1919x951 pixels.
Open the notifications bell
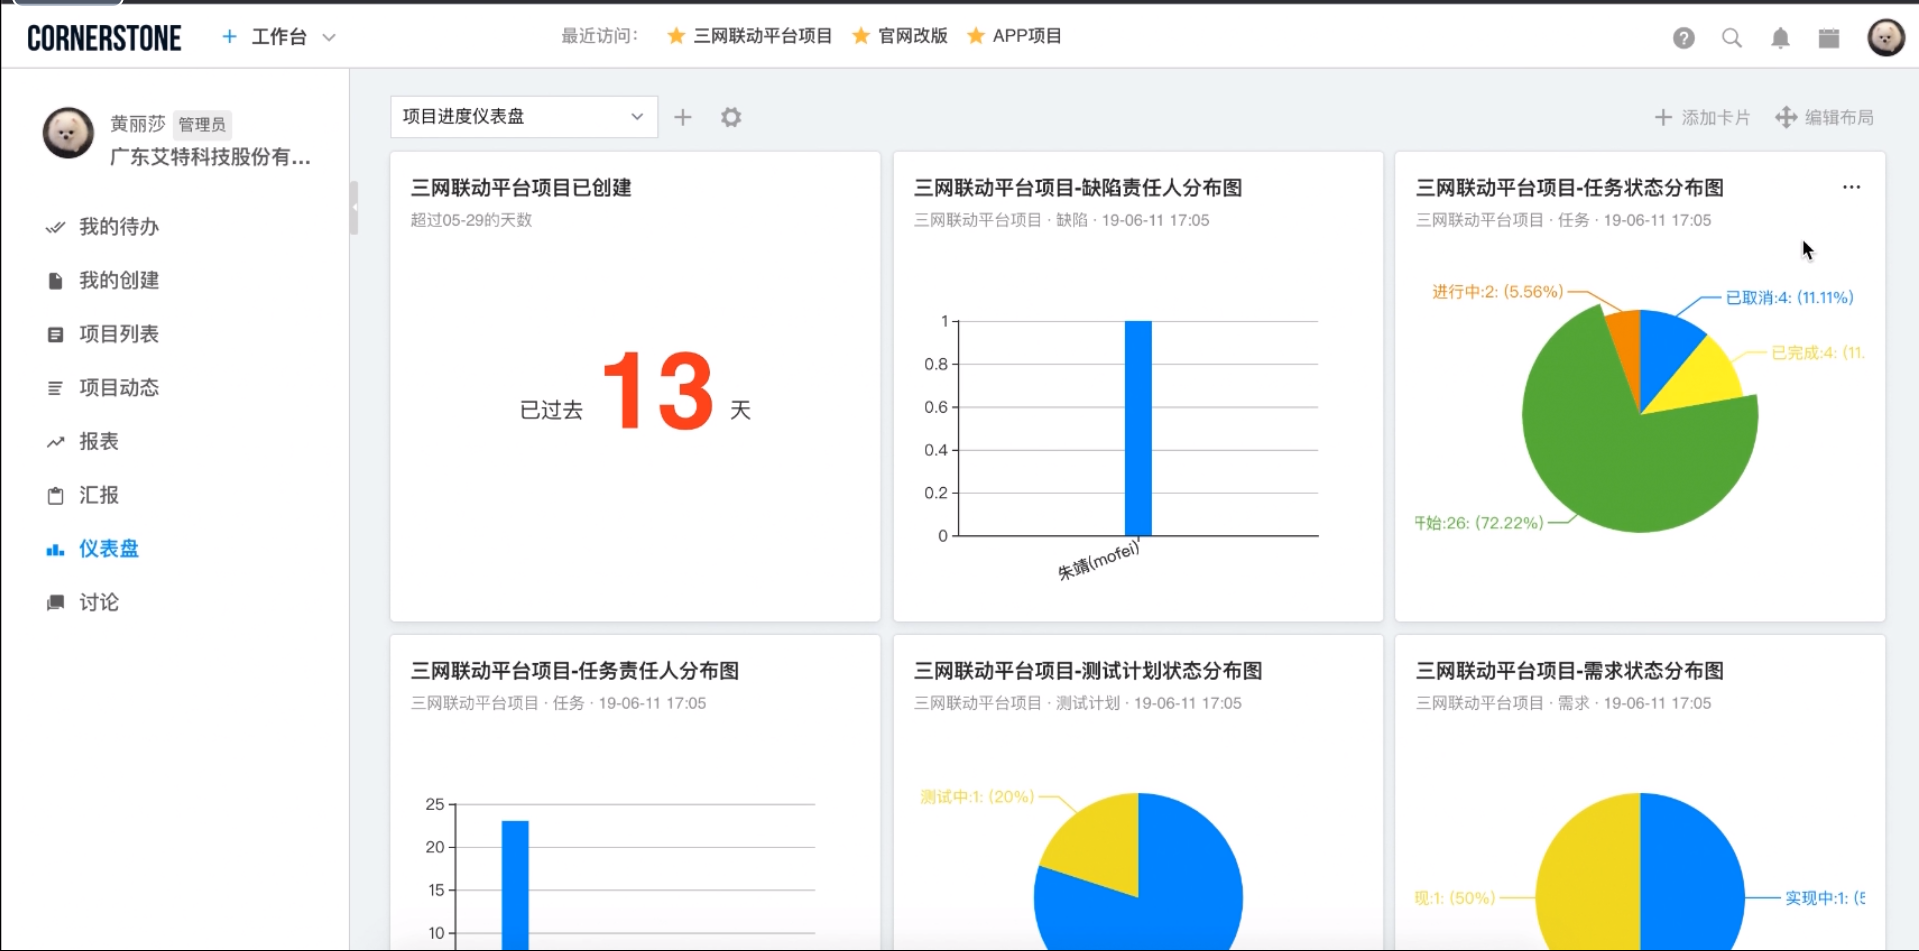tap(1781, 37)
